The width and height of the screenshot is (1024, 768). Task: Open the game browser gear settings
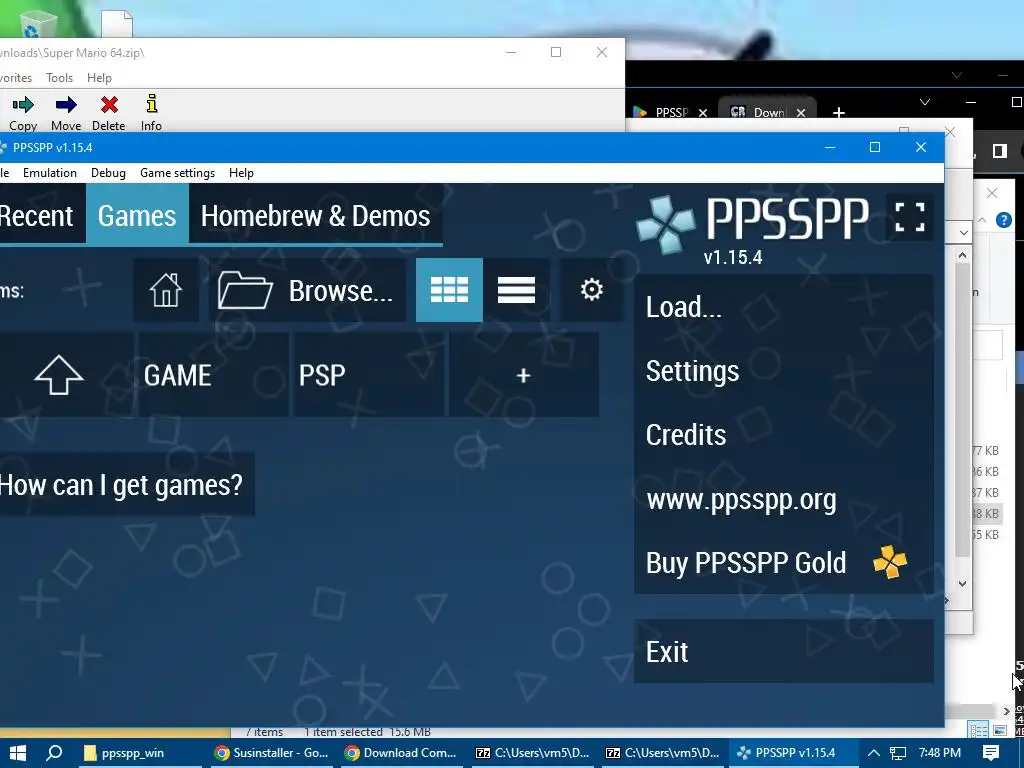click(592, 290)
